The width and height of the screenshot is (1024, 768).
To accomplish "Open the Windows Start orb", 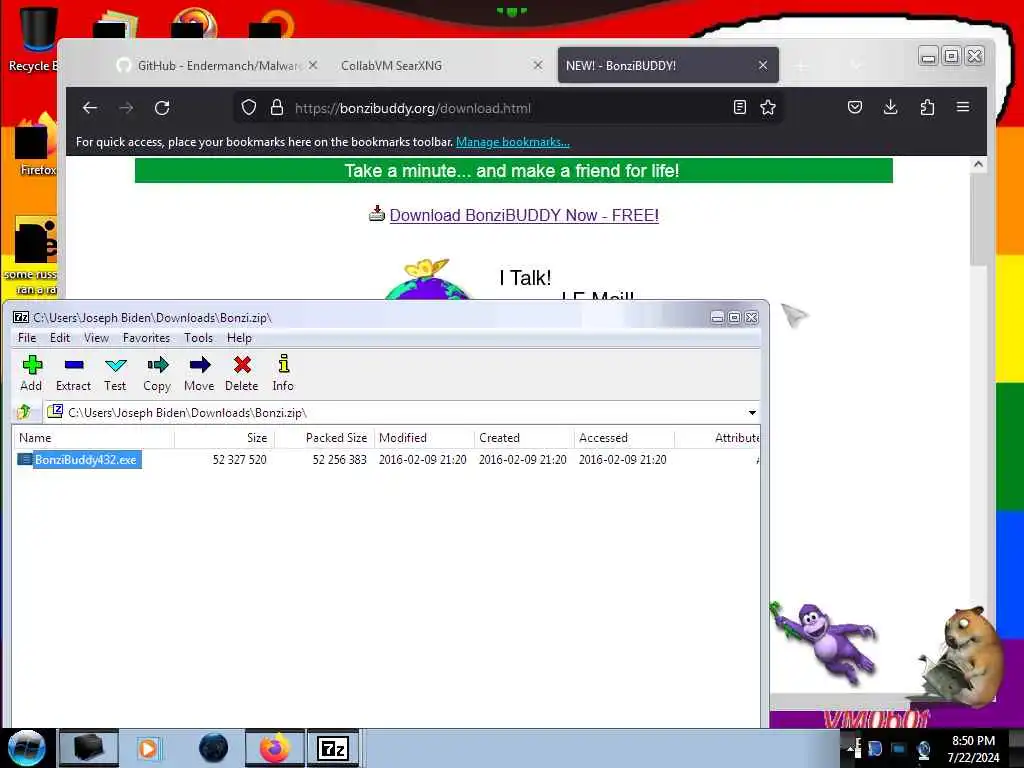I will (x=26, y=748).
